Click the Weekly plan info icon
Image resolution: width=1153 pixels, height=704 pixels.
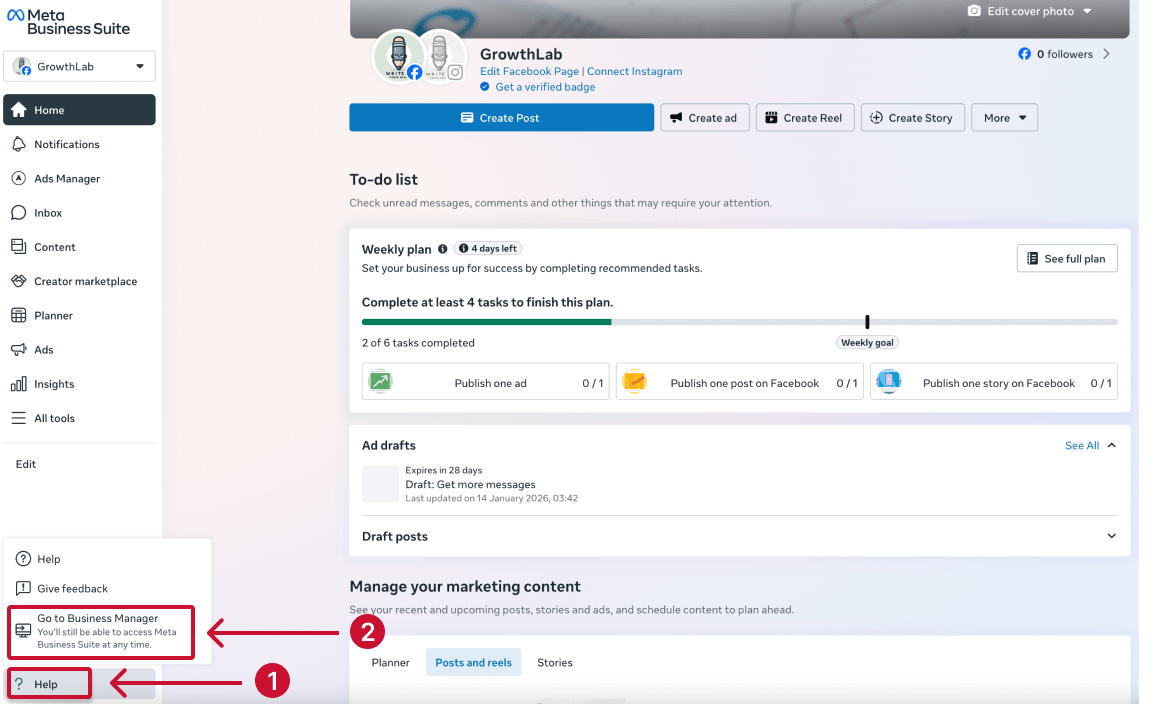[443, 249]
